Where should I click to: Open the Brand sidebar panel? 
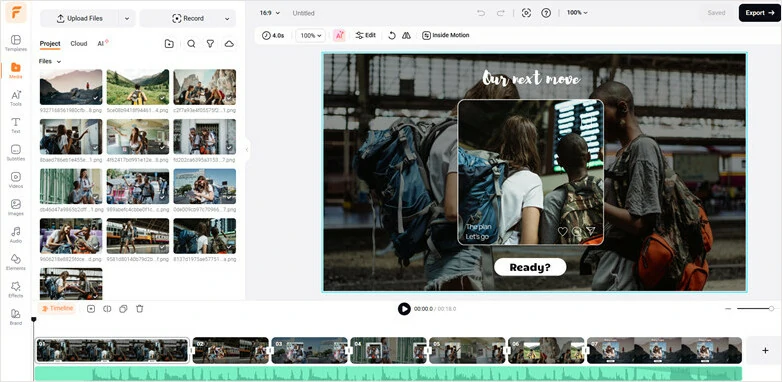click(16, 317)
